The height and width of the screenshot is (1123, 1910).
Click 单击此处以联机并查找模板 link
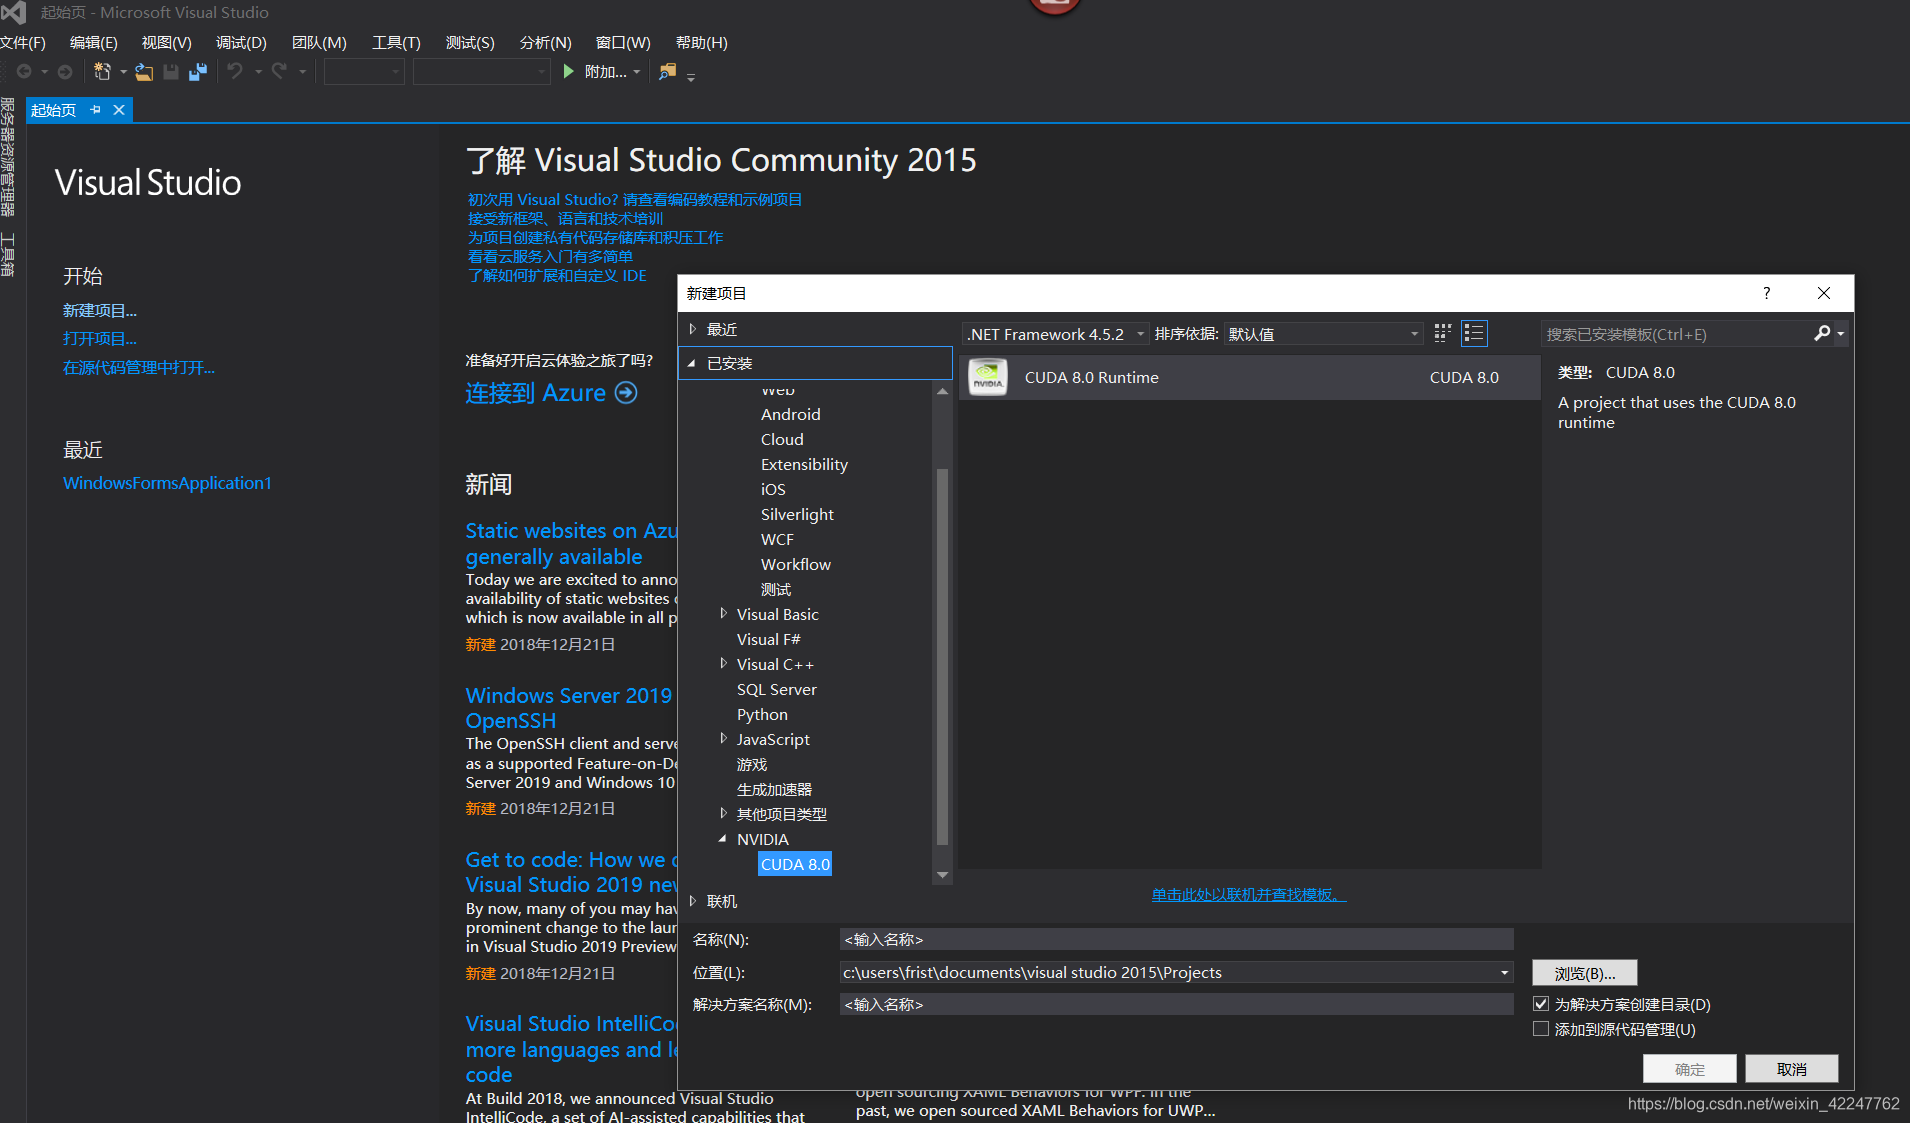tap(1249, 894)
